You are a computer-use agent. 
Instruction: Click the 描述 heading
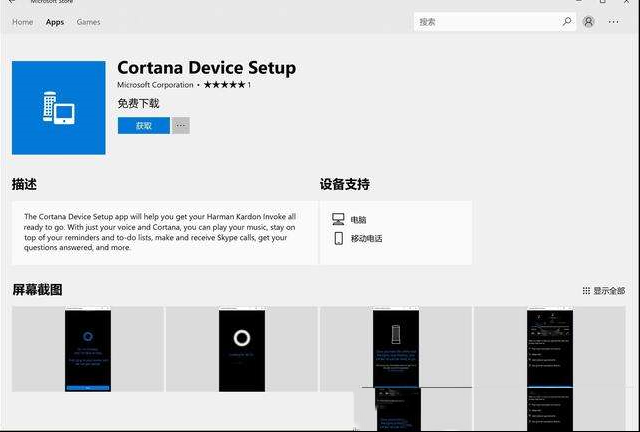point(24,184)
